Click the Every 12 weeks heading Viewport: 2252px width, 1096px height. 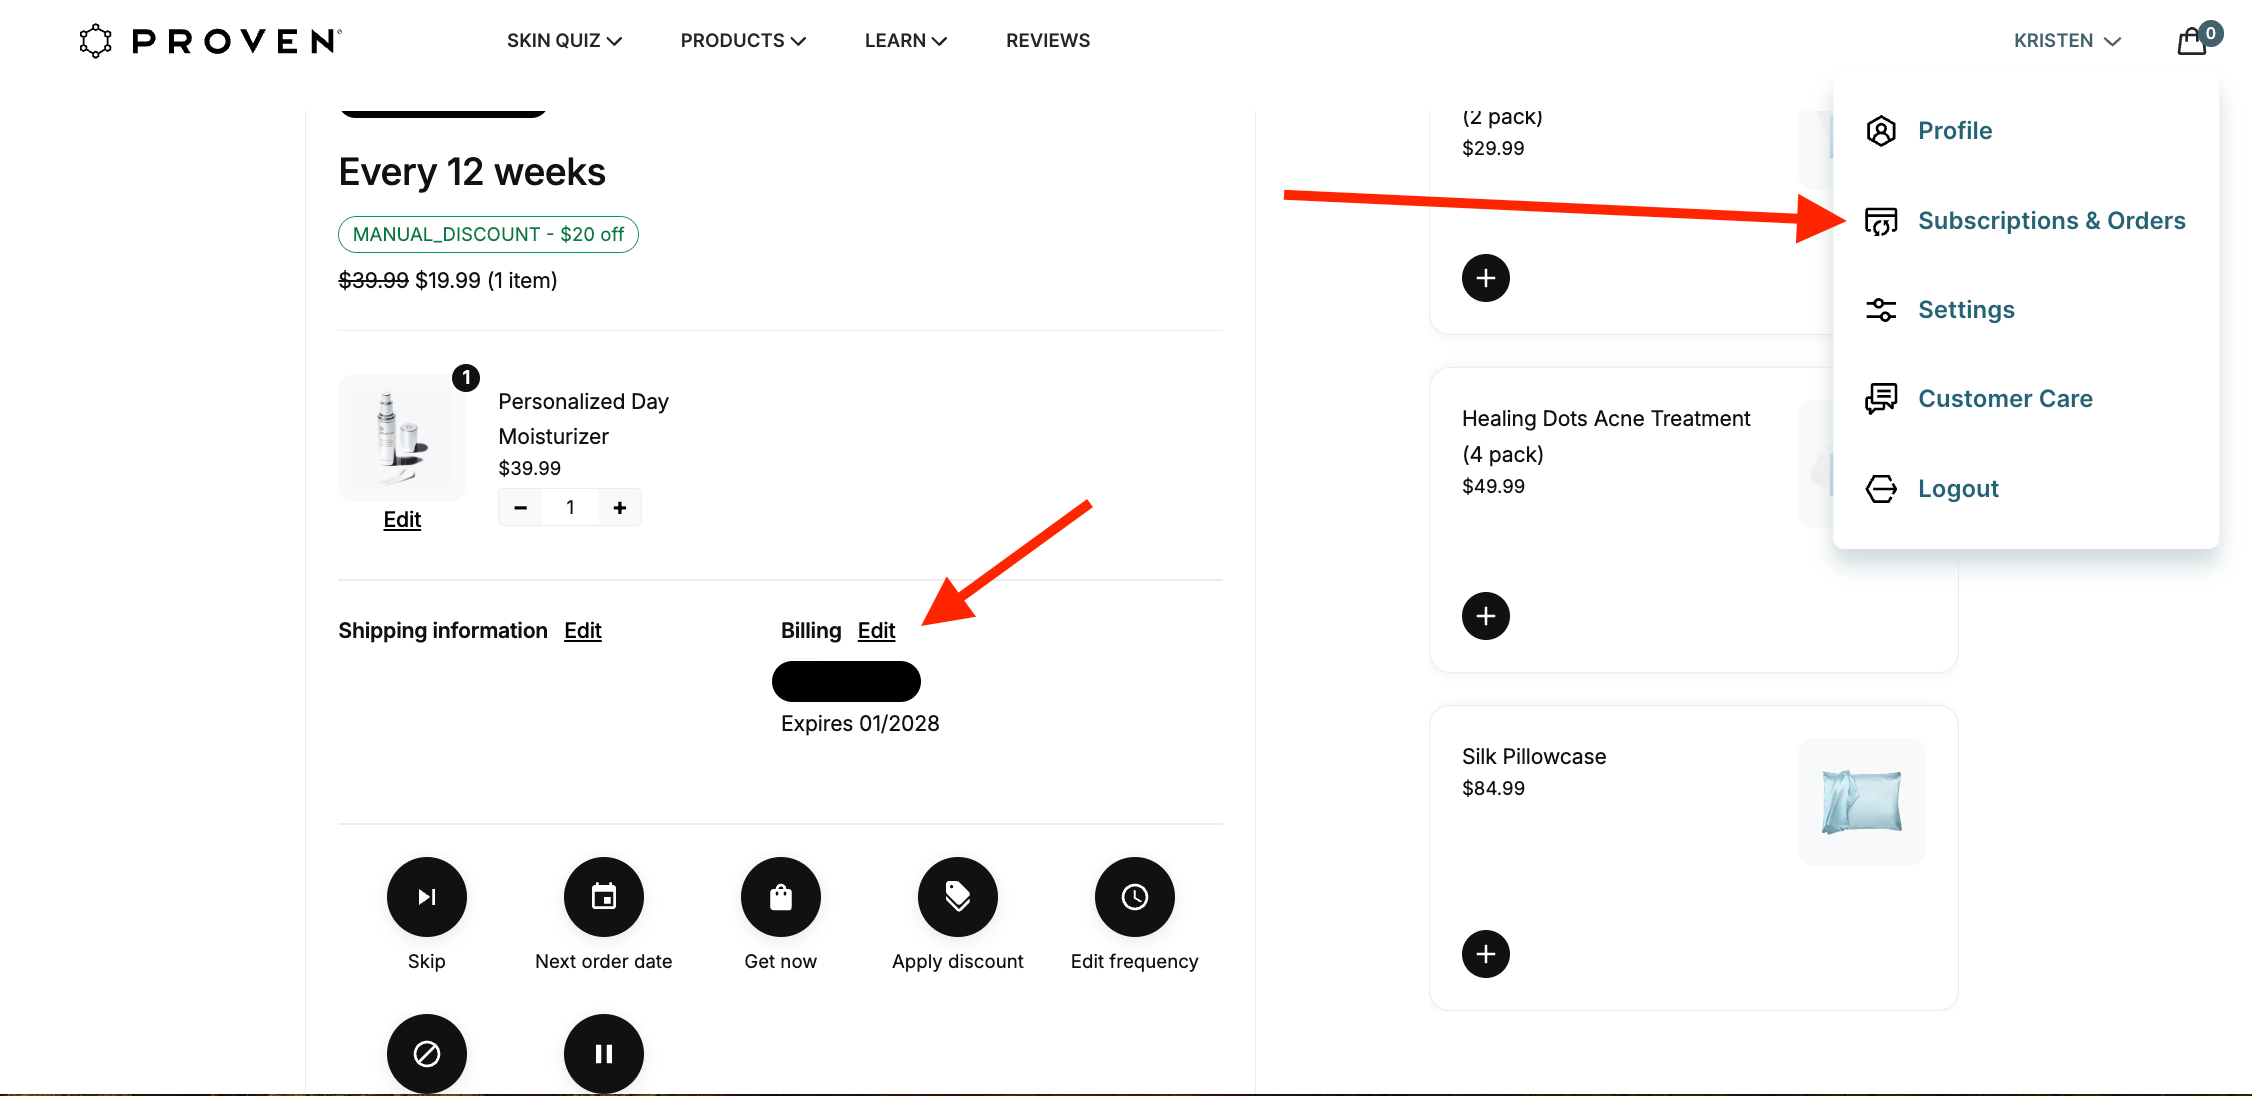[472, 173]
